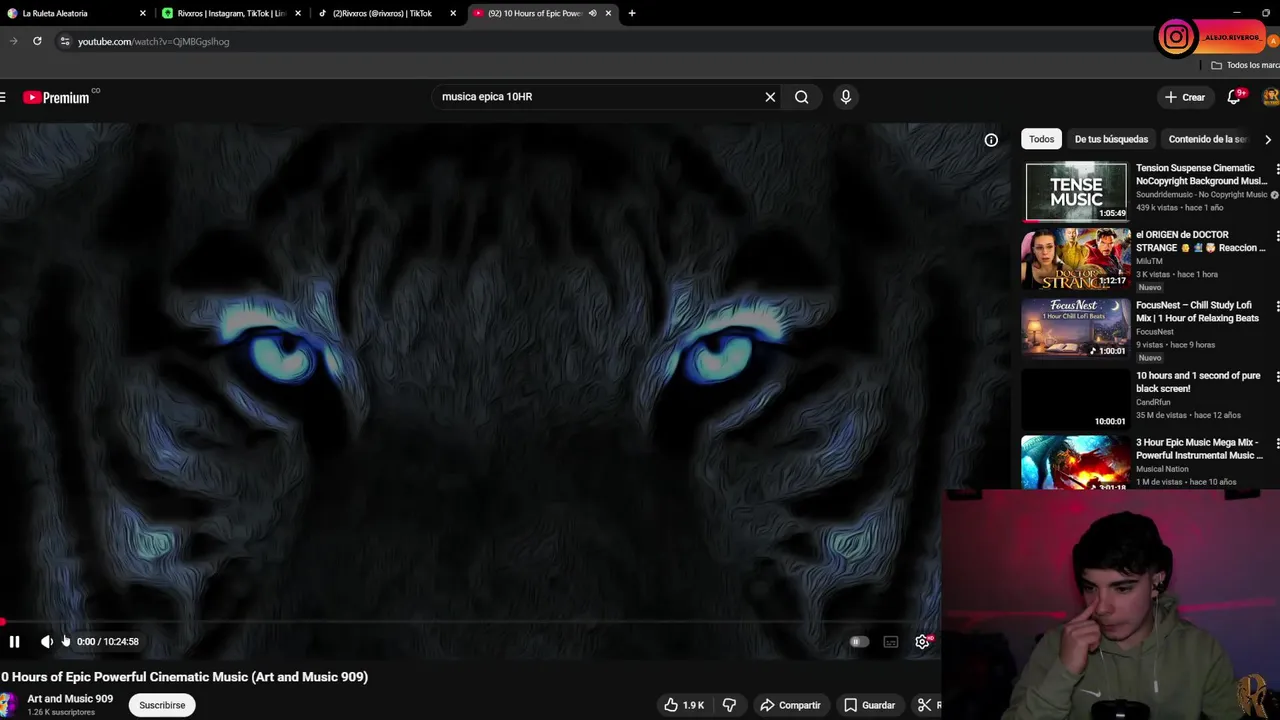Viewport: 1280px width, 720px height.
Task: Open 10 hours and 1 second title
Action: coord(1198,382)
